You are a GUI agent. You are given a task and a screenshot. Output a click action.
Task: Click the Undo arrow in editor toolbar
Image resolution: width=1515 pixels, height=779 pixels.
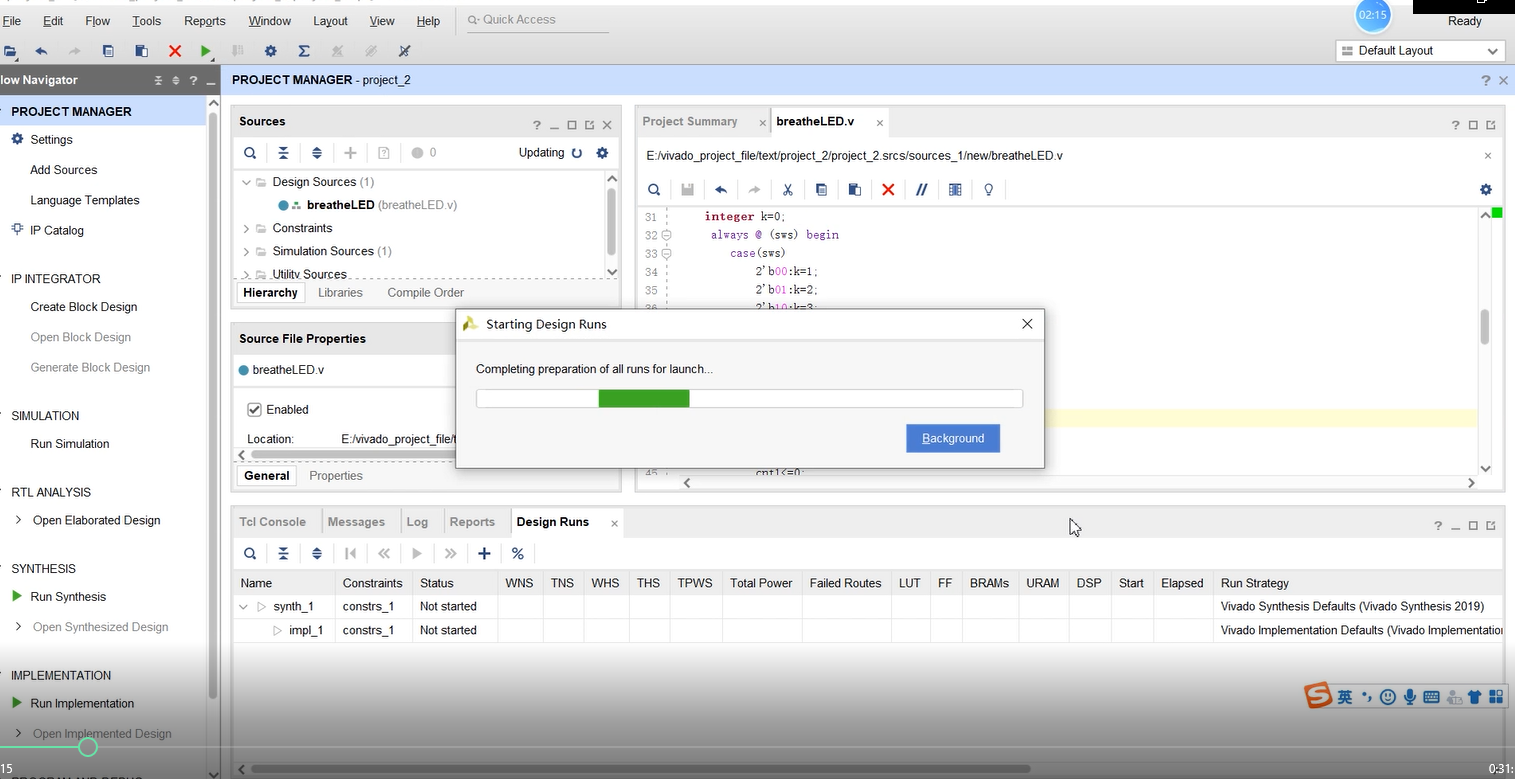coord(720,189)
